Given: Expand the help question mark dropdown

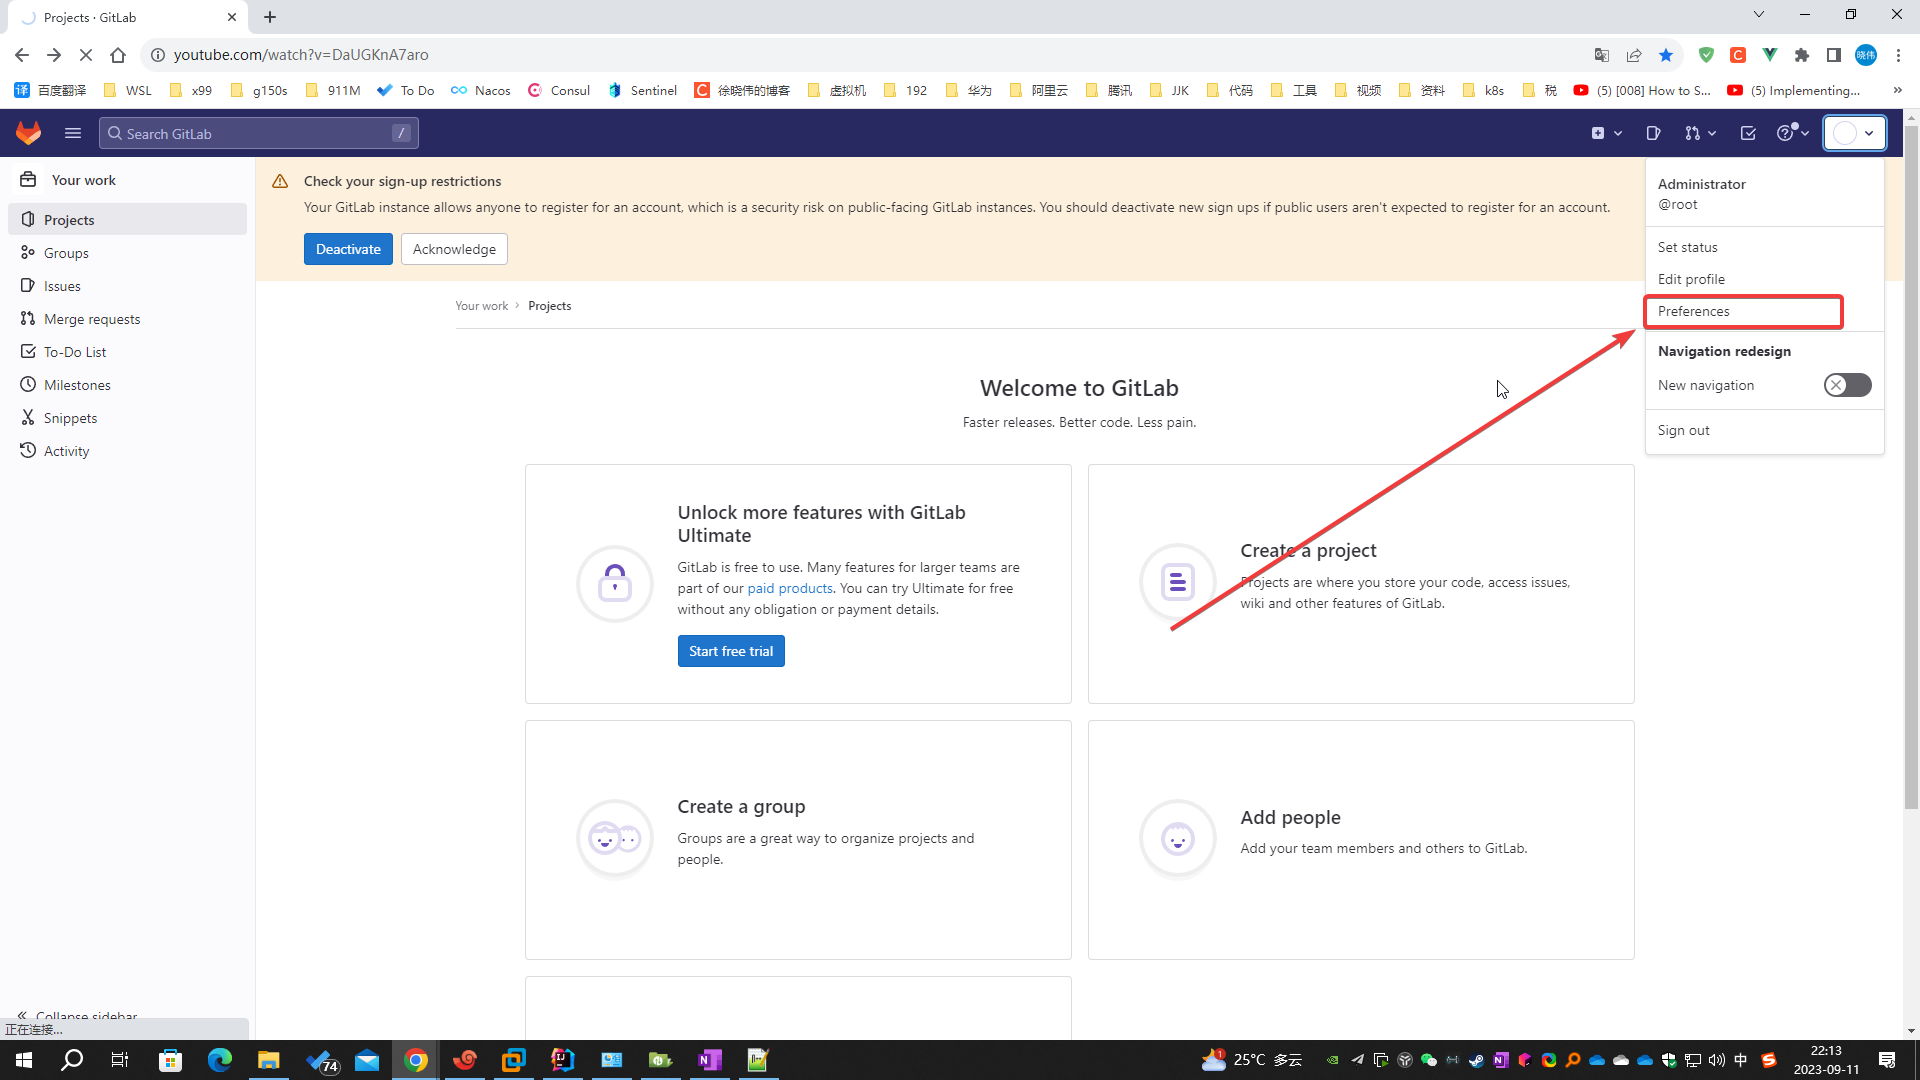Looking at the screenshot, I should (1792, 133).
